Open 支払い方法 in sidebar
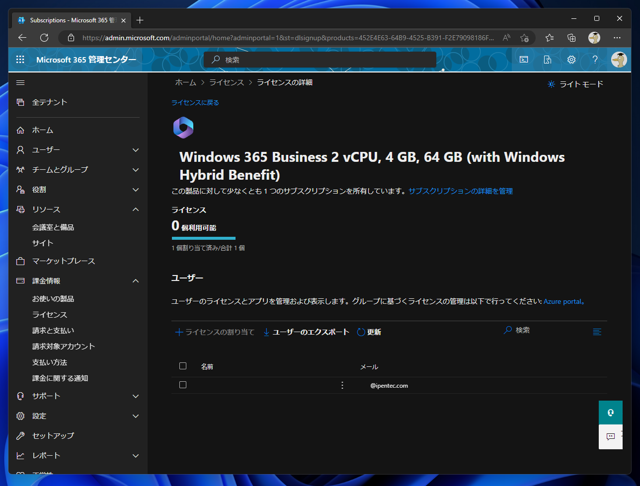 (x=49, y=362)
